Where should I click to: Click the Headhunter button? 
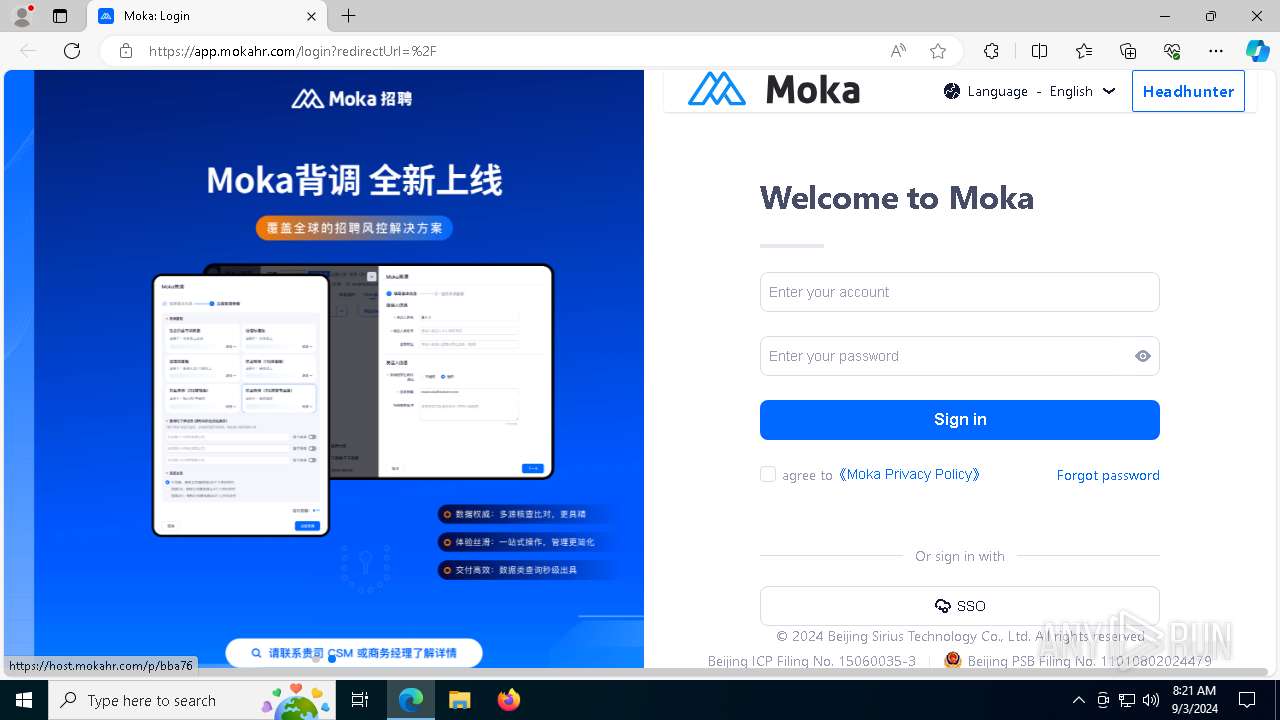click(x=1188, y=91)
